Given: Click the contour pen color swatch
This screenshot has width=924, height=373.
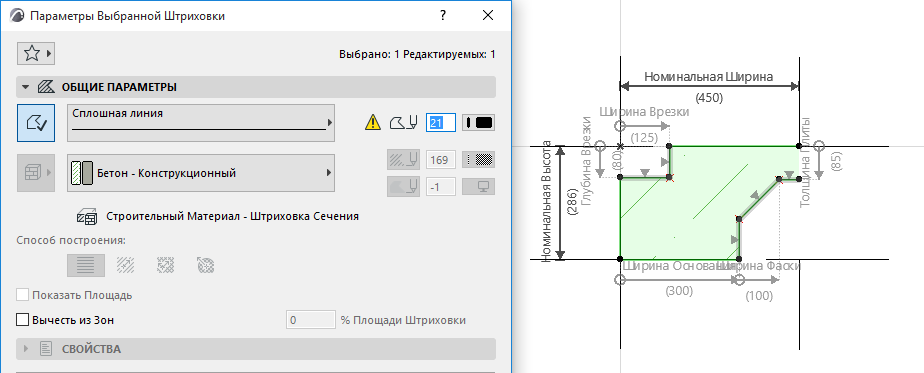Looking at the screenshot, I should 478,123.
